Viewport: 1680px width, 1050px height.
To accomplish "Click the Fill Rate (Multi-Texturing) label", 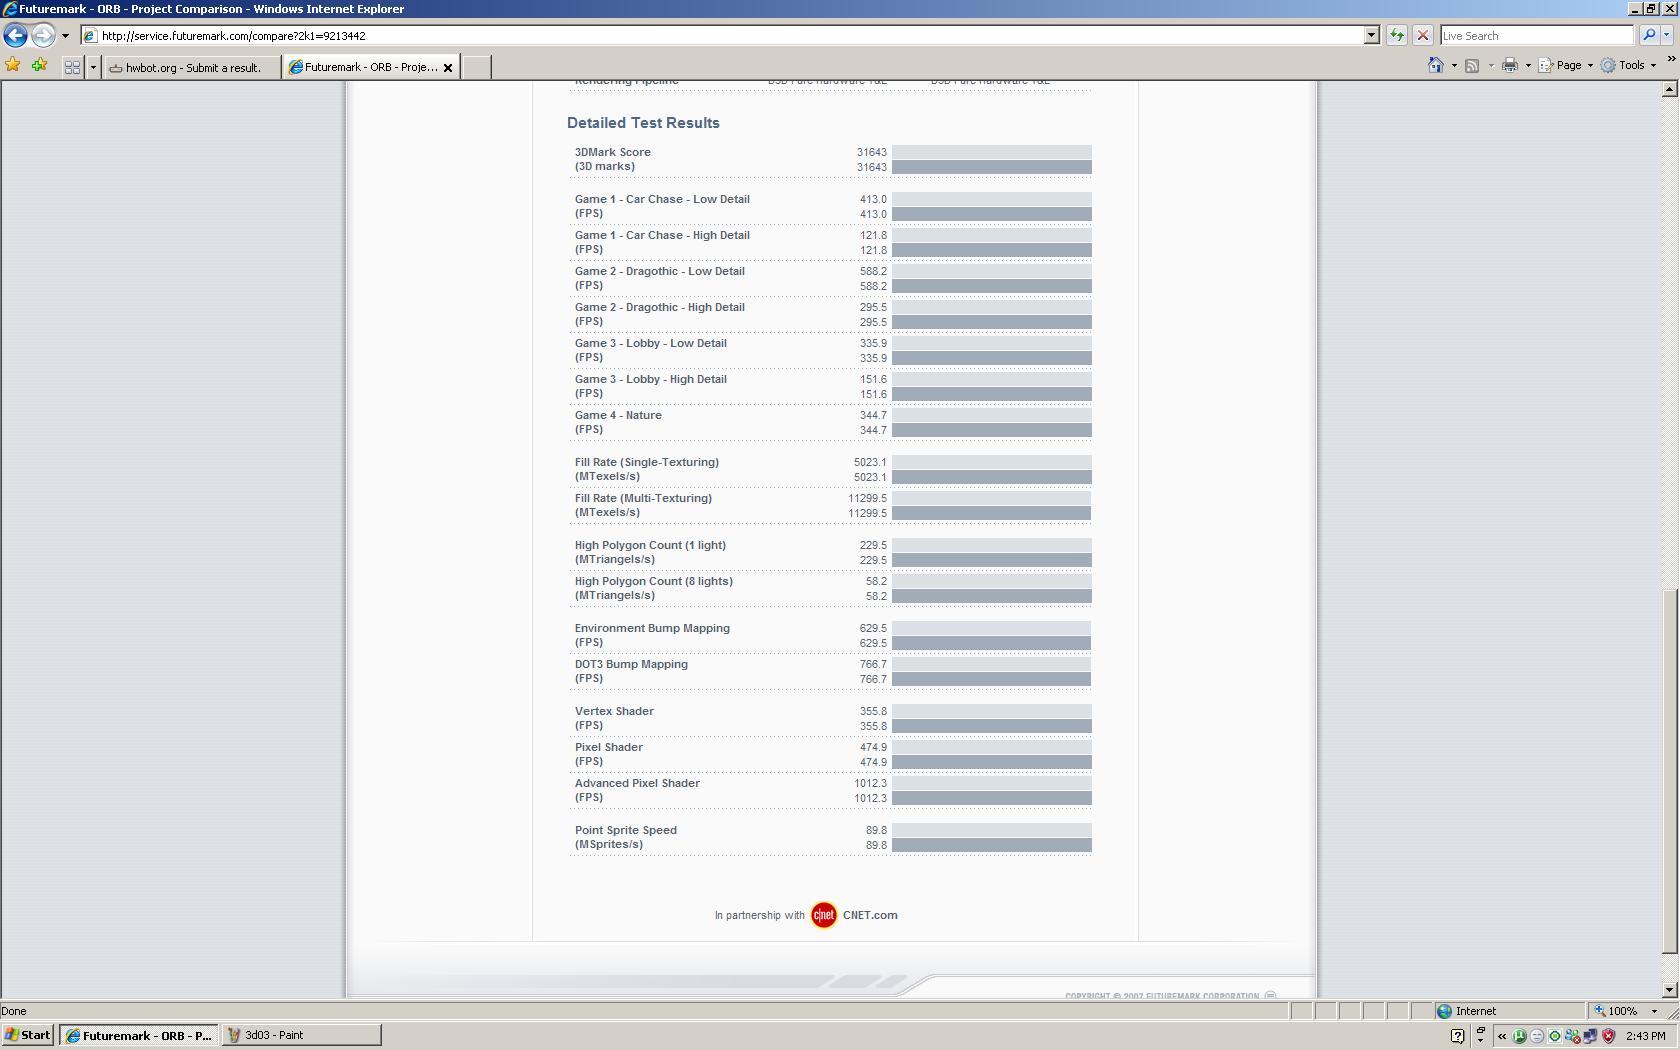I will 643,498.
